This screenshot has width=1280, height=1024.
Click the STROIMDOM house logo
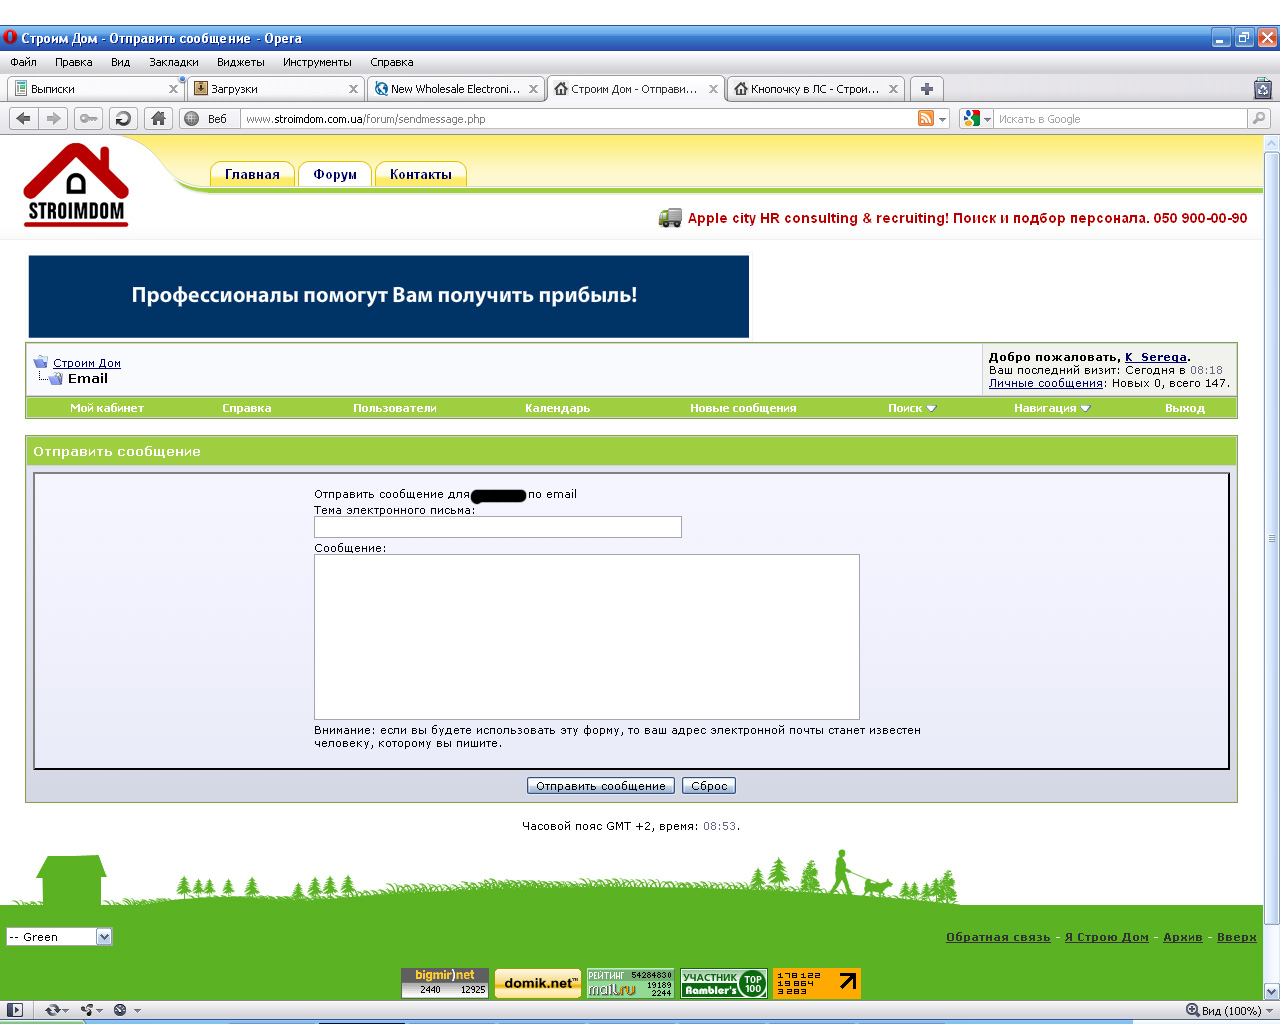76,185
